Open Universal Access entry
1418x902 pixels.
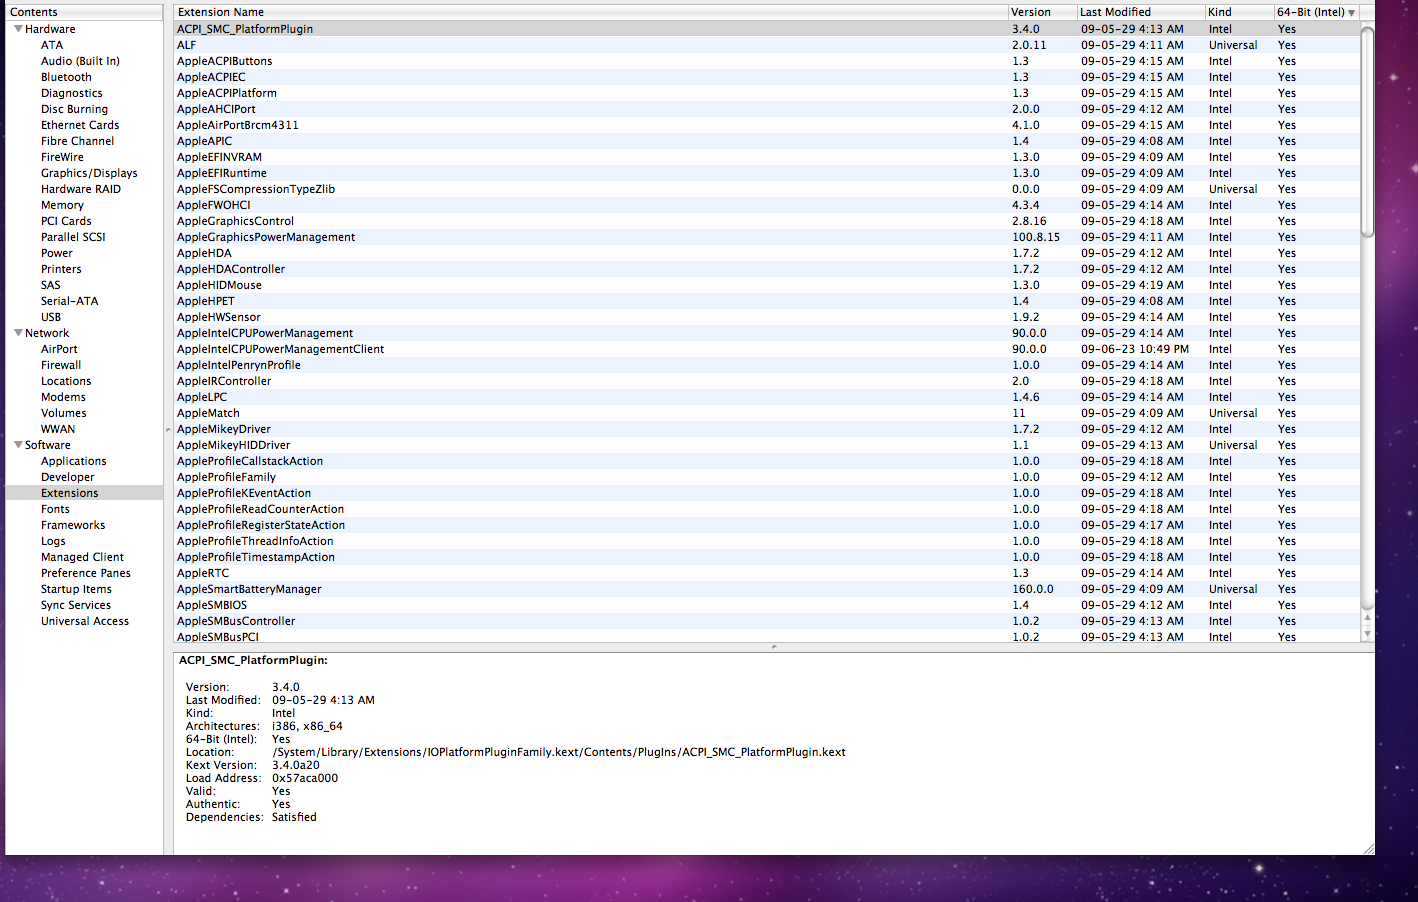click(85, 621)
